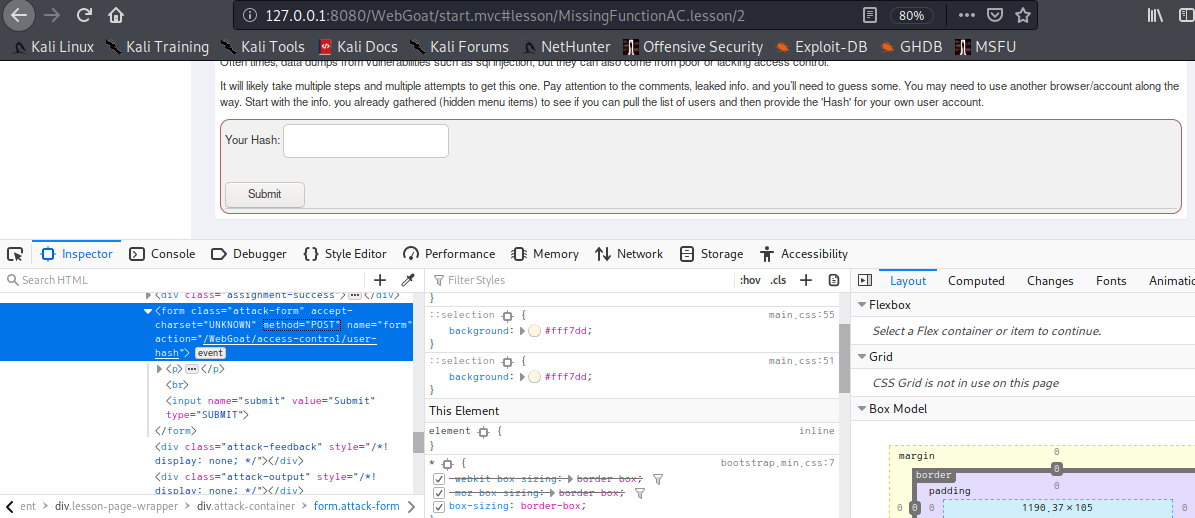This screenshot has height=518, width=1195.
Task: Bookmark this page with star icon
Action: tap(1023, 15)
